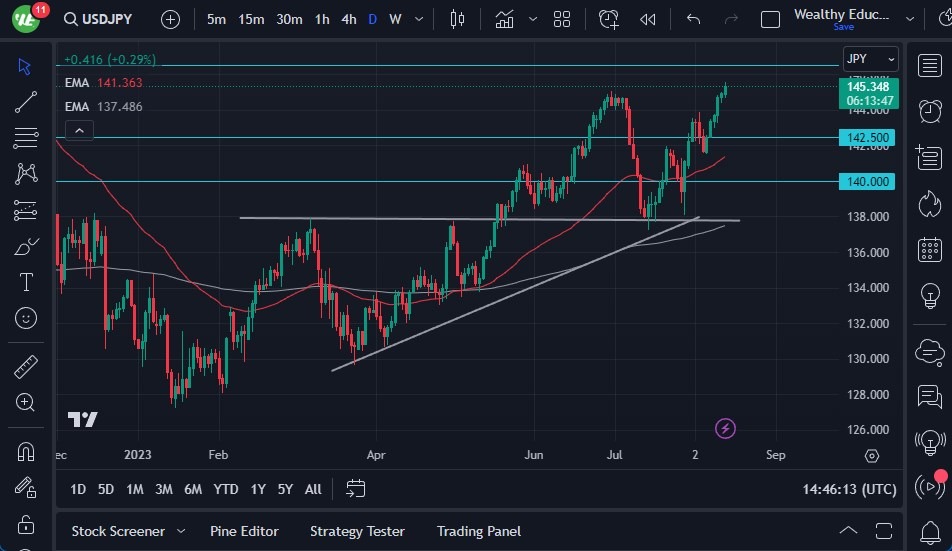Set the date range to YTD

click(226, 489)
